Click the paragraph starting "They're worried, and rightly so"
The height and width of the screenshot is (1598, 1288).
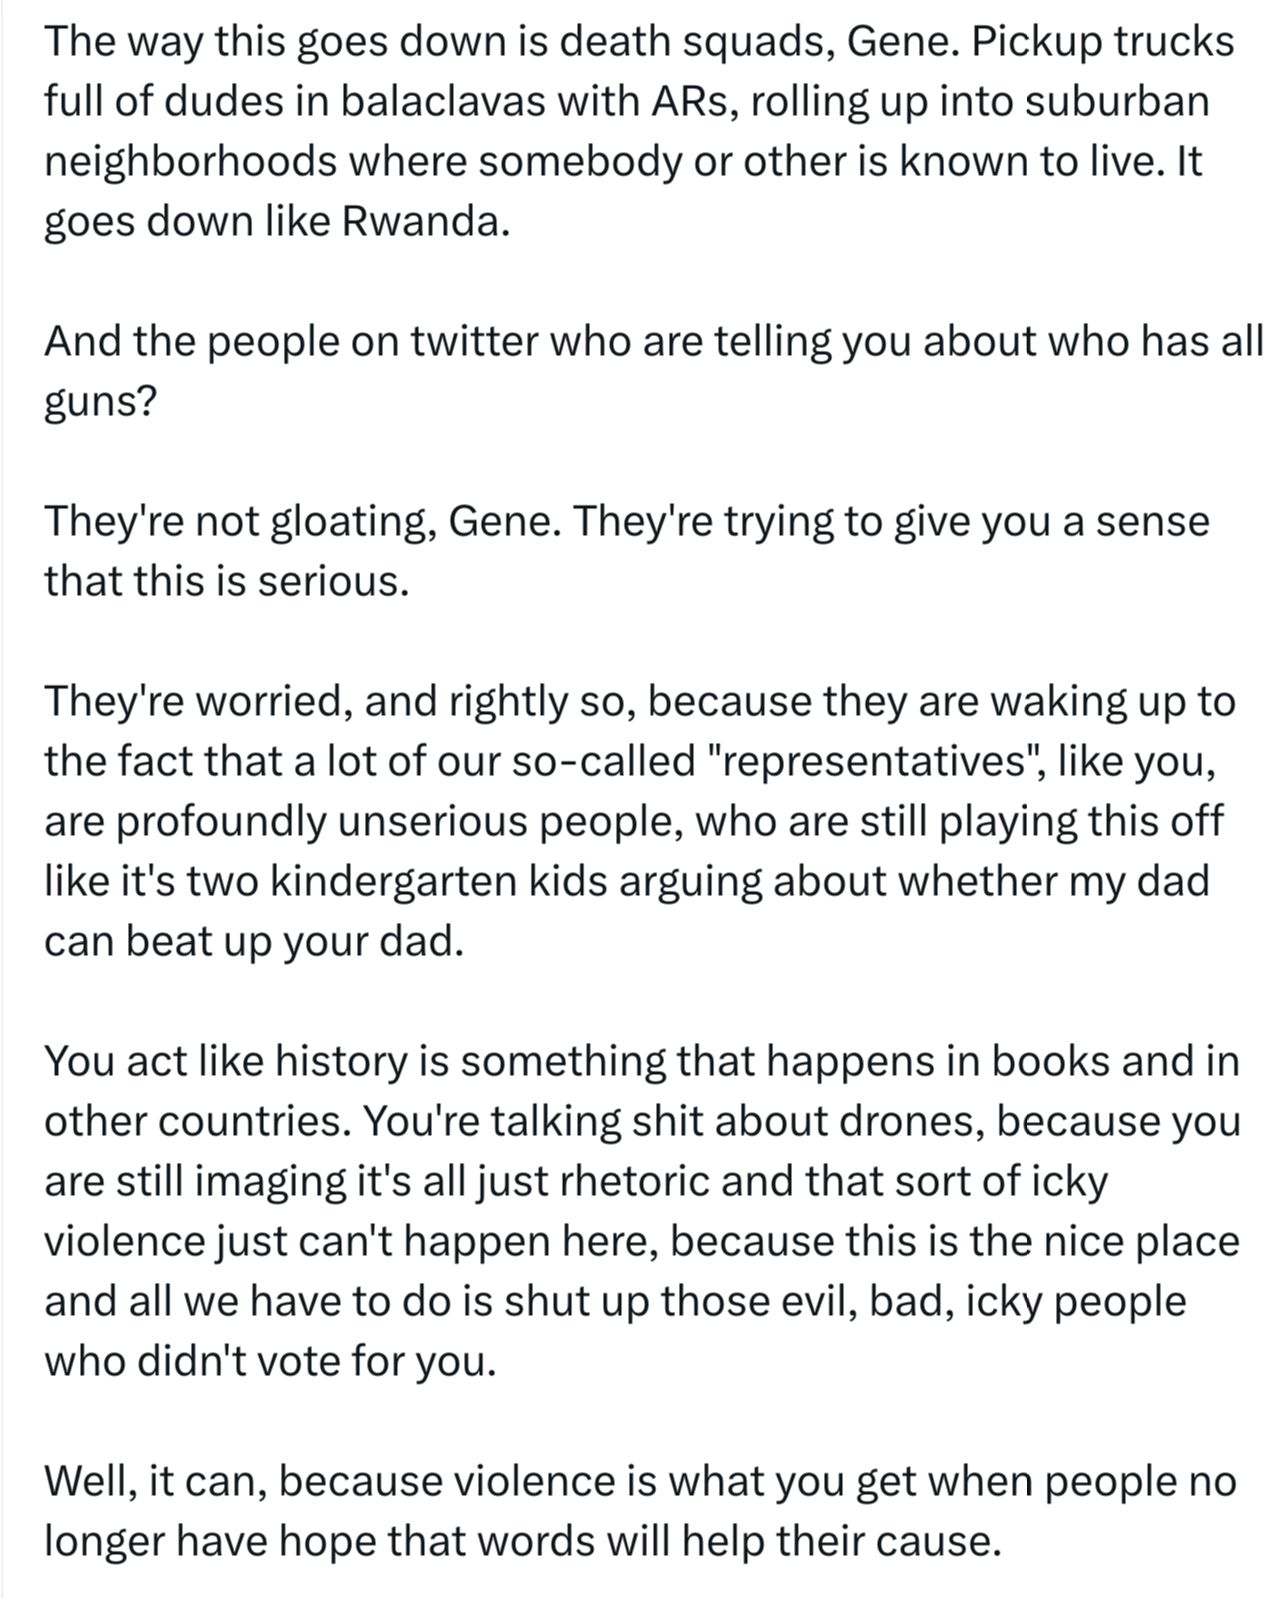click(640, 821)
